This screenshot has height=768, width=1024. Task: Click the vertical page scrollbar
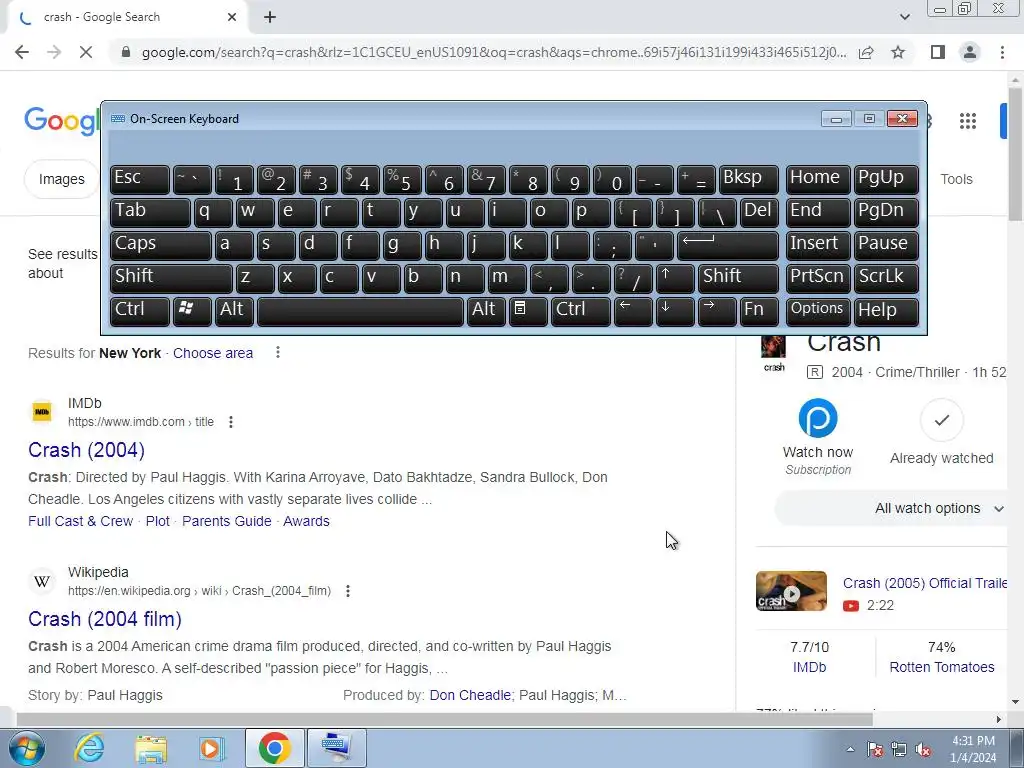point(1015,153)
